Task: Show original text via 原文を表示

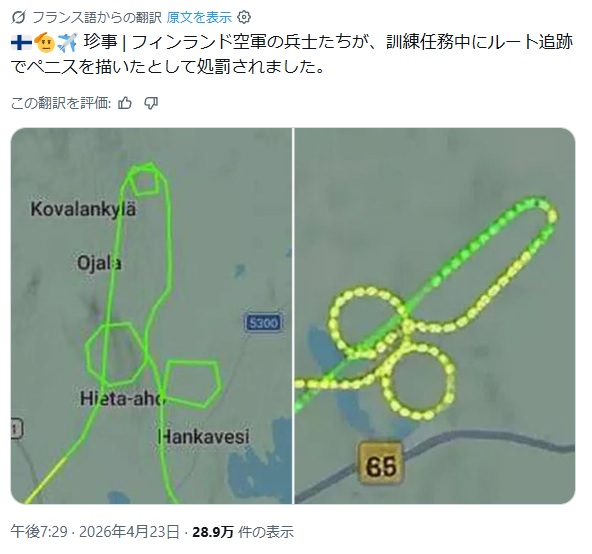Action: (199, 17)
